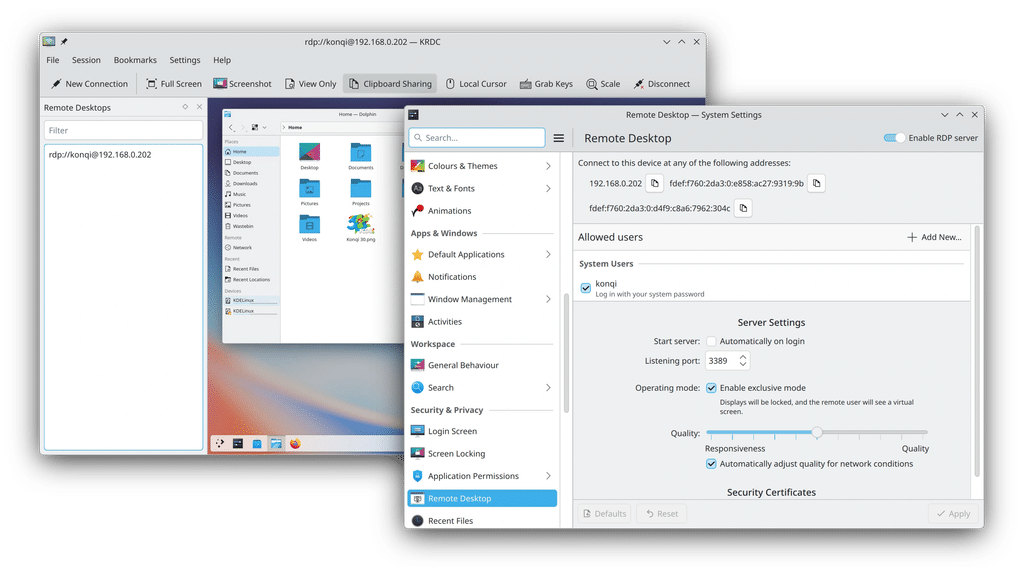Expand Search settings category

(x=482, y=388)
